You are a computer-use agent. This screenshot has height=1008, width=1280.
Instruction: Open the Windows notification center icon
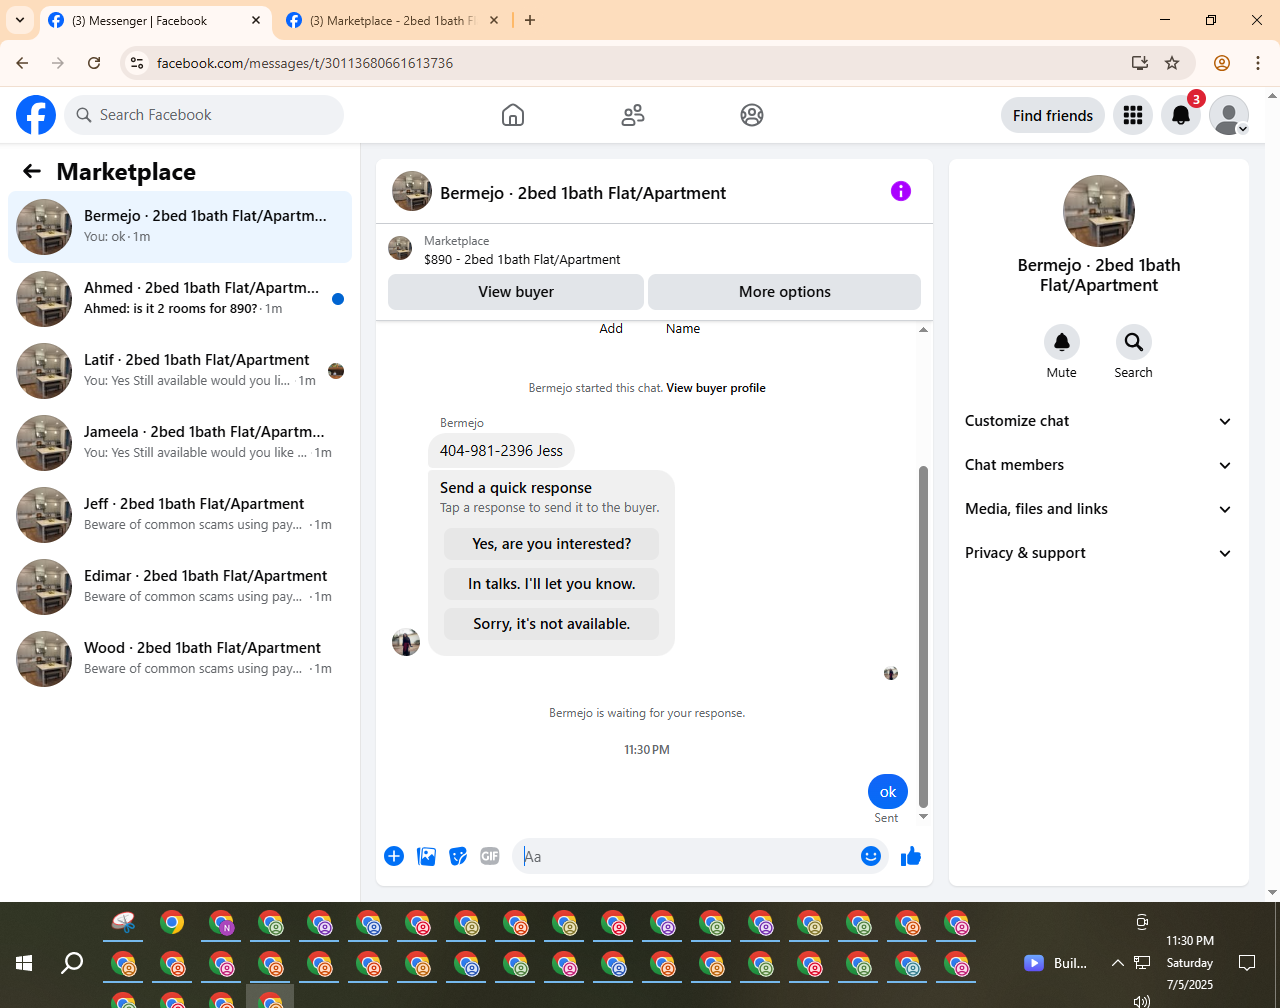pyautogui.click(x=1247, y=963)
